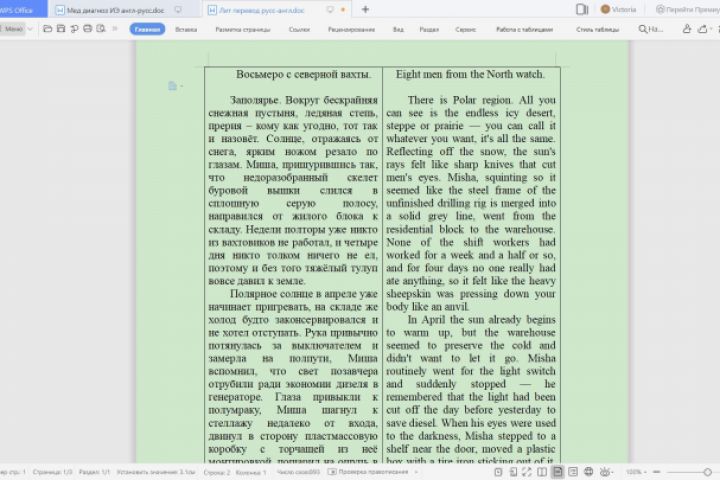Screen dimensions: 720x480
Task: Add a new document tab with plus
Action: pos(366,9)
